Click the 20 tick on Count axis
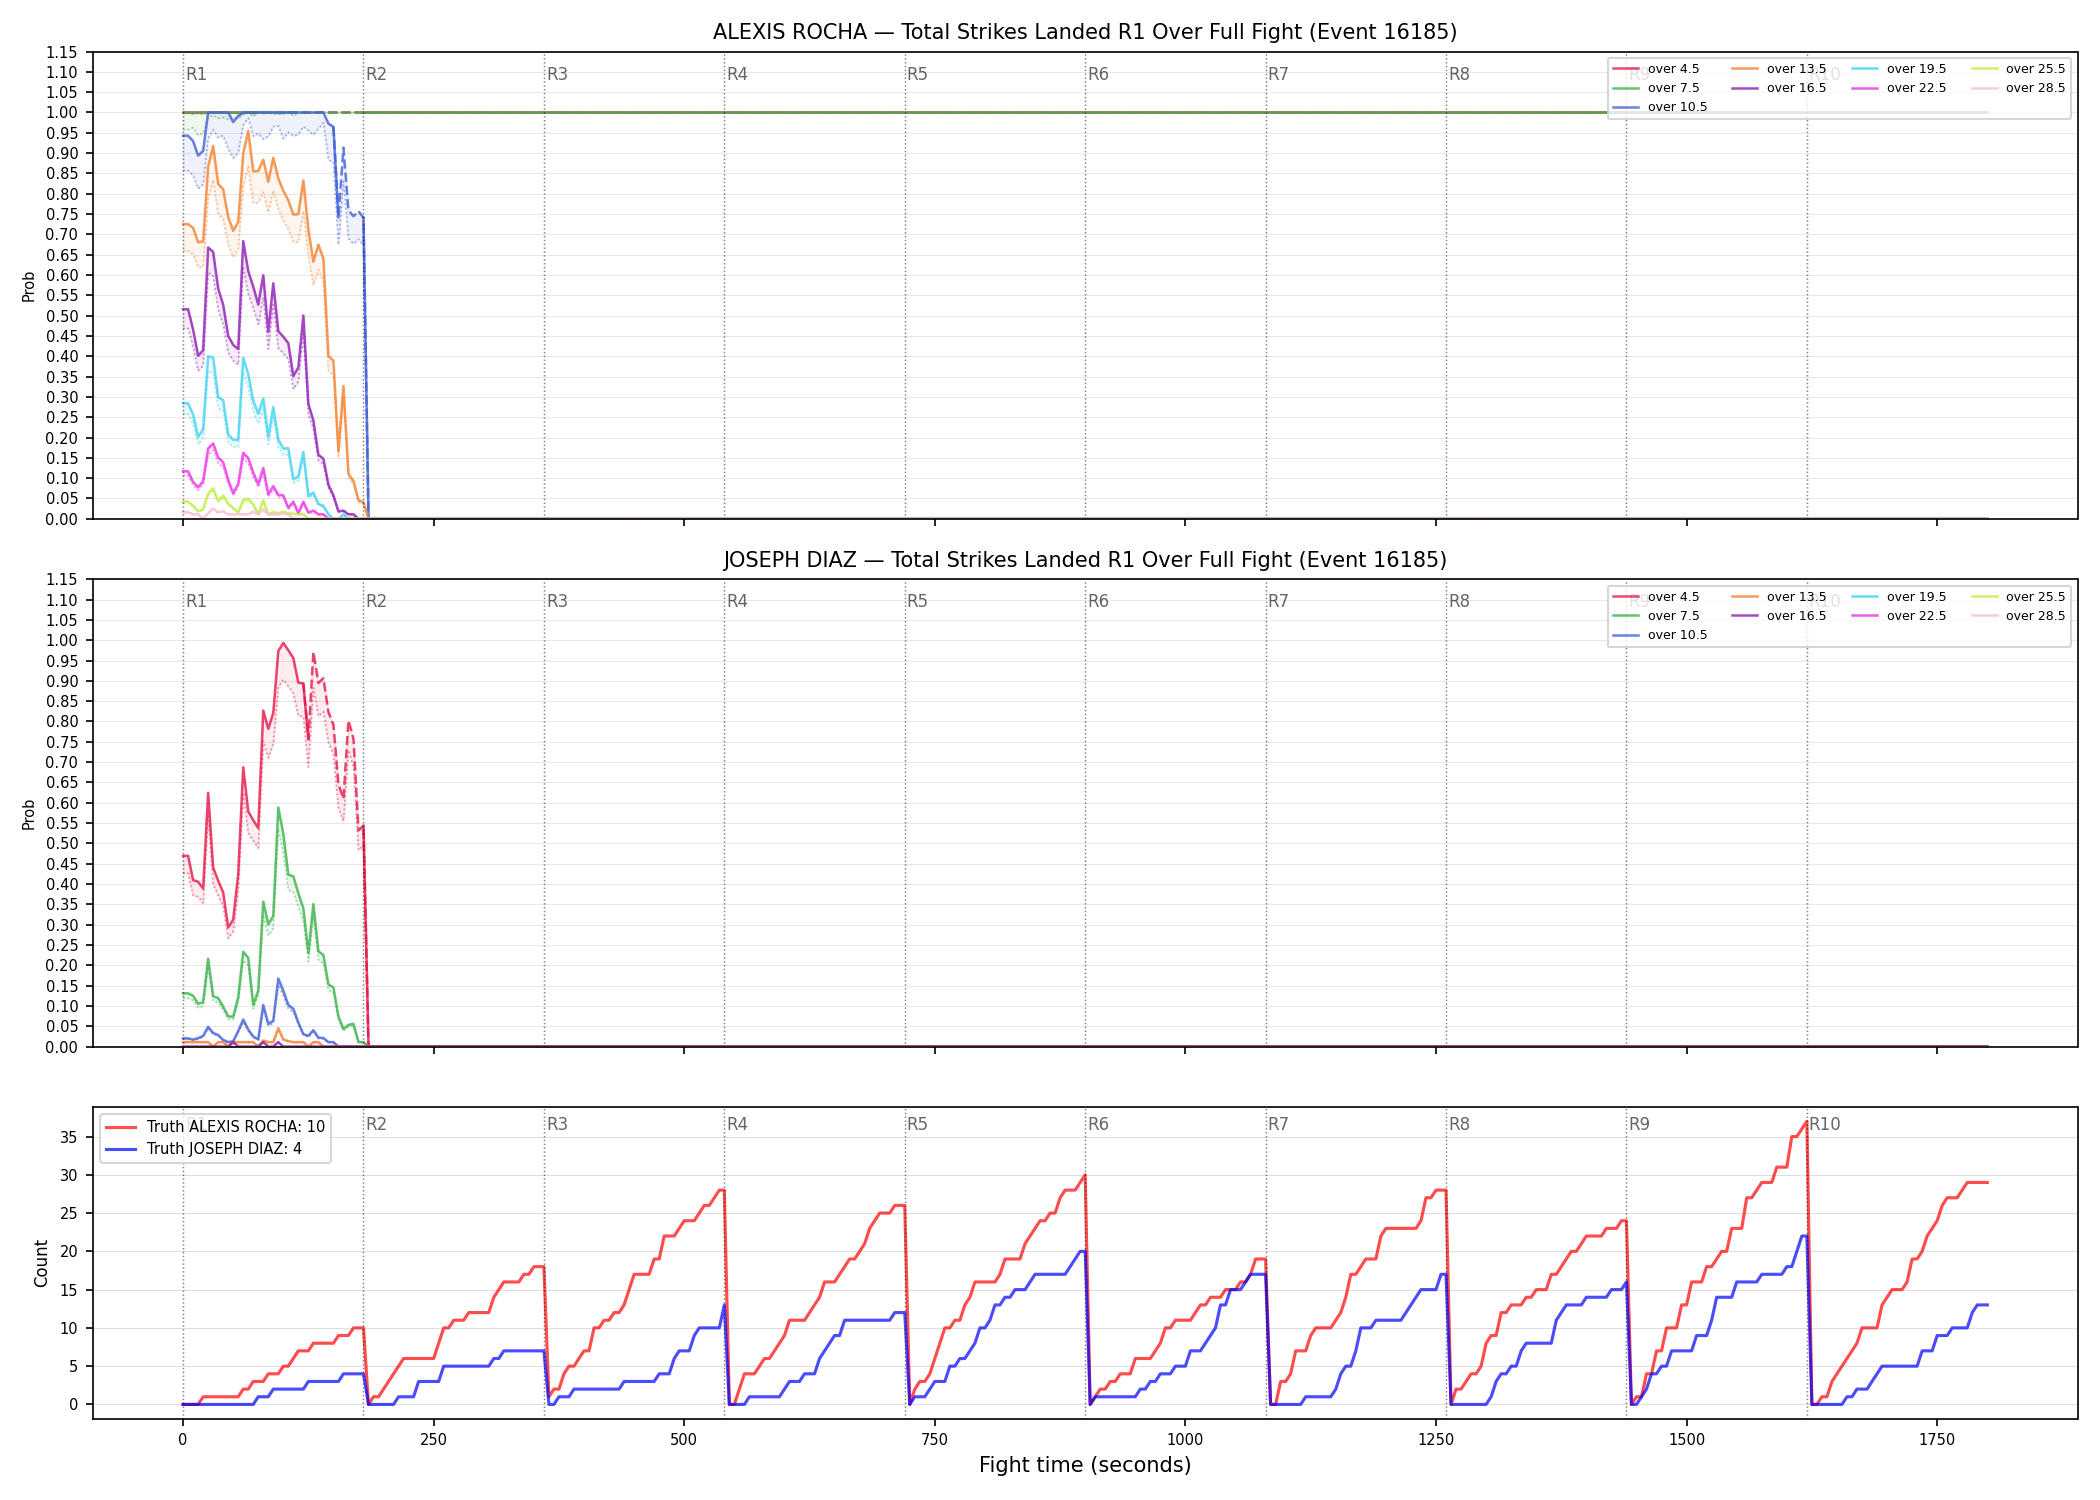This screenshot has width=2100, height=1500. (x=69, y=1251)
